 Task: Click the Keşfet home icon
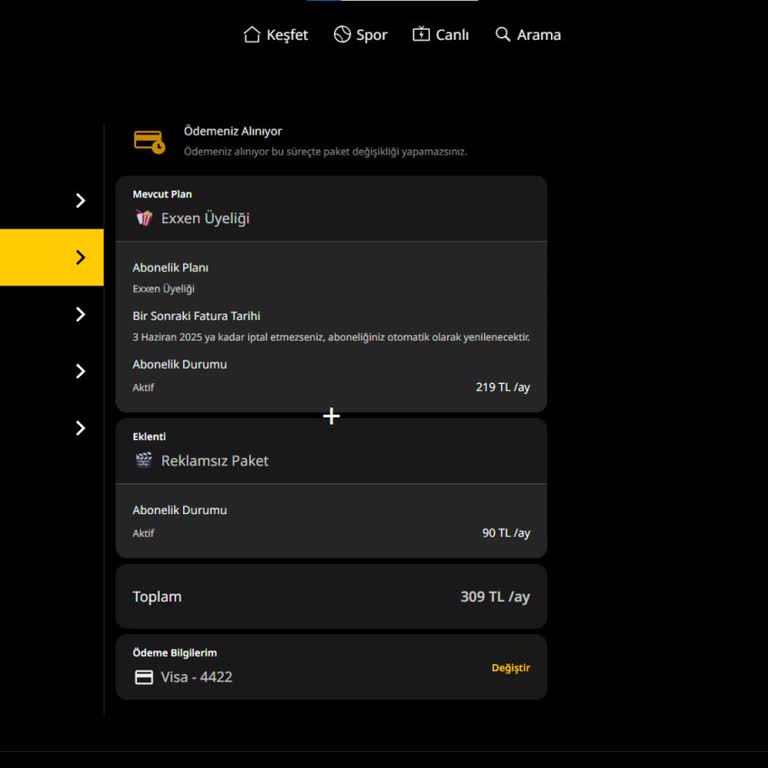point(252,35)
